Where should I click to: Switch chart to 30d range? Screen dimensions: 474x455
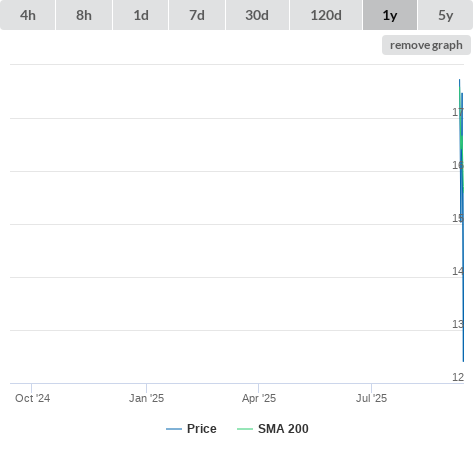pos(257,15)
